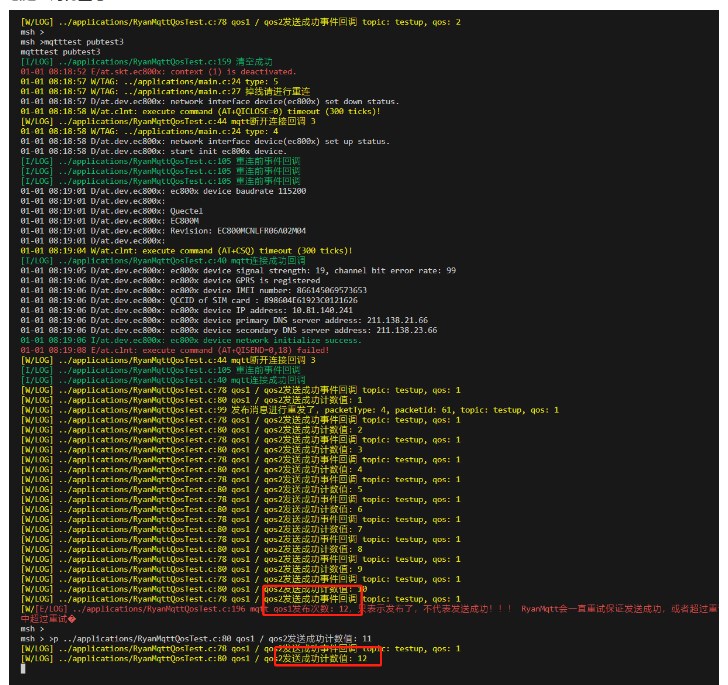Click secondary DNS '211.138.23.66' line
This screenshot has width=728, height=685.
(x=229, y=330)
